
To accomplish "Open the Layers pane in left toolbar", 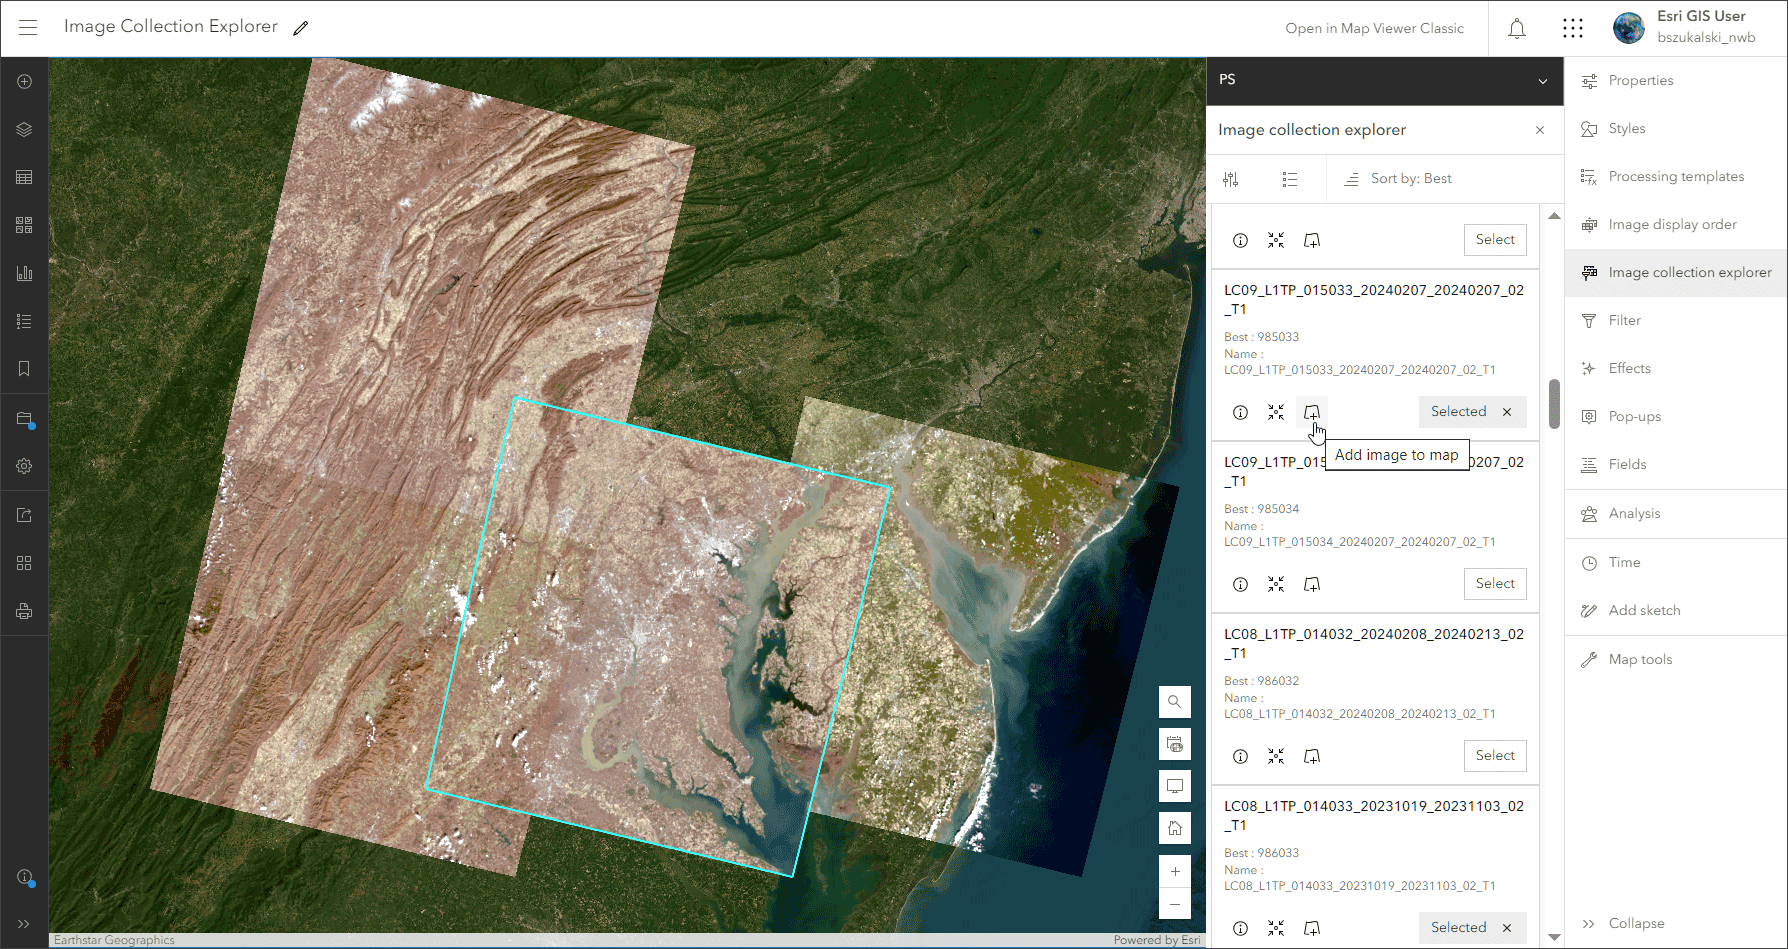I will (x=25, y=130).
